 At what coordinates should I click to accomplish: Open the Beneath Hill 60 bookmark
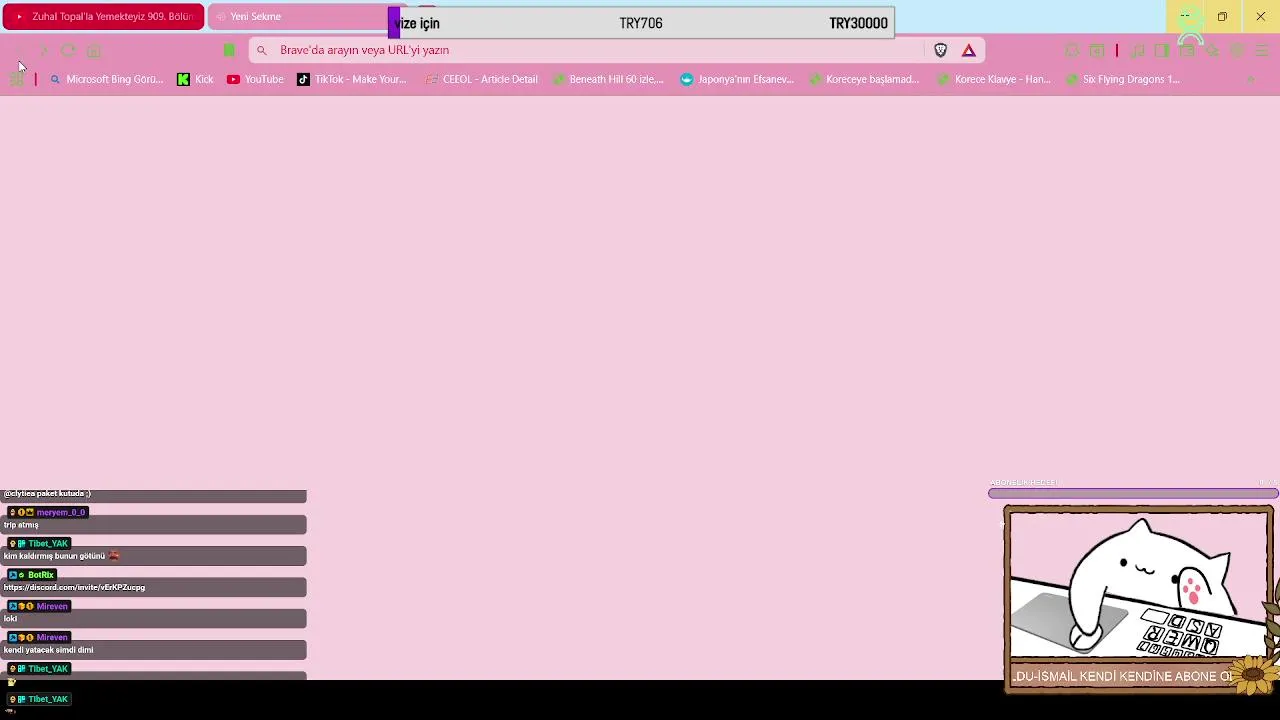click(608, 79)
